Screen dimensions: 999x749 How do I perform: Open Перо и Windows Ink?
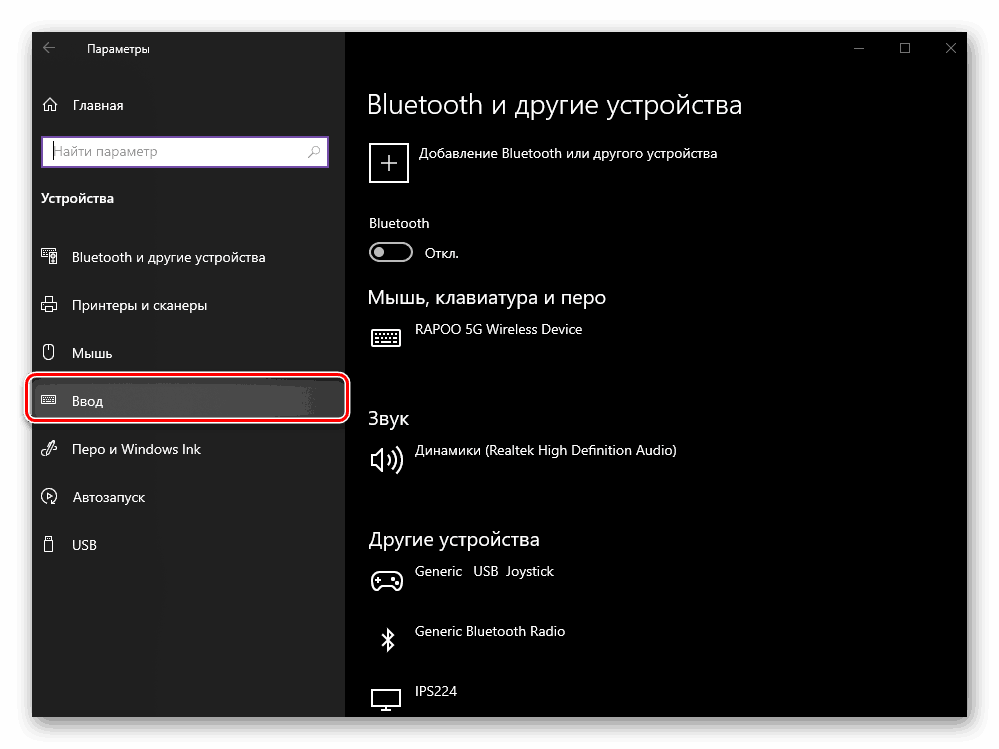[x=136, y=450]
